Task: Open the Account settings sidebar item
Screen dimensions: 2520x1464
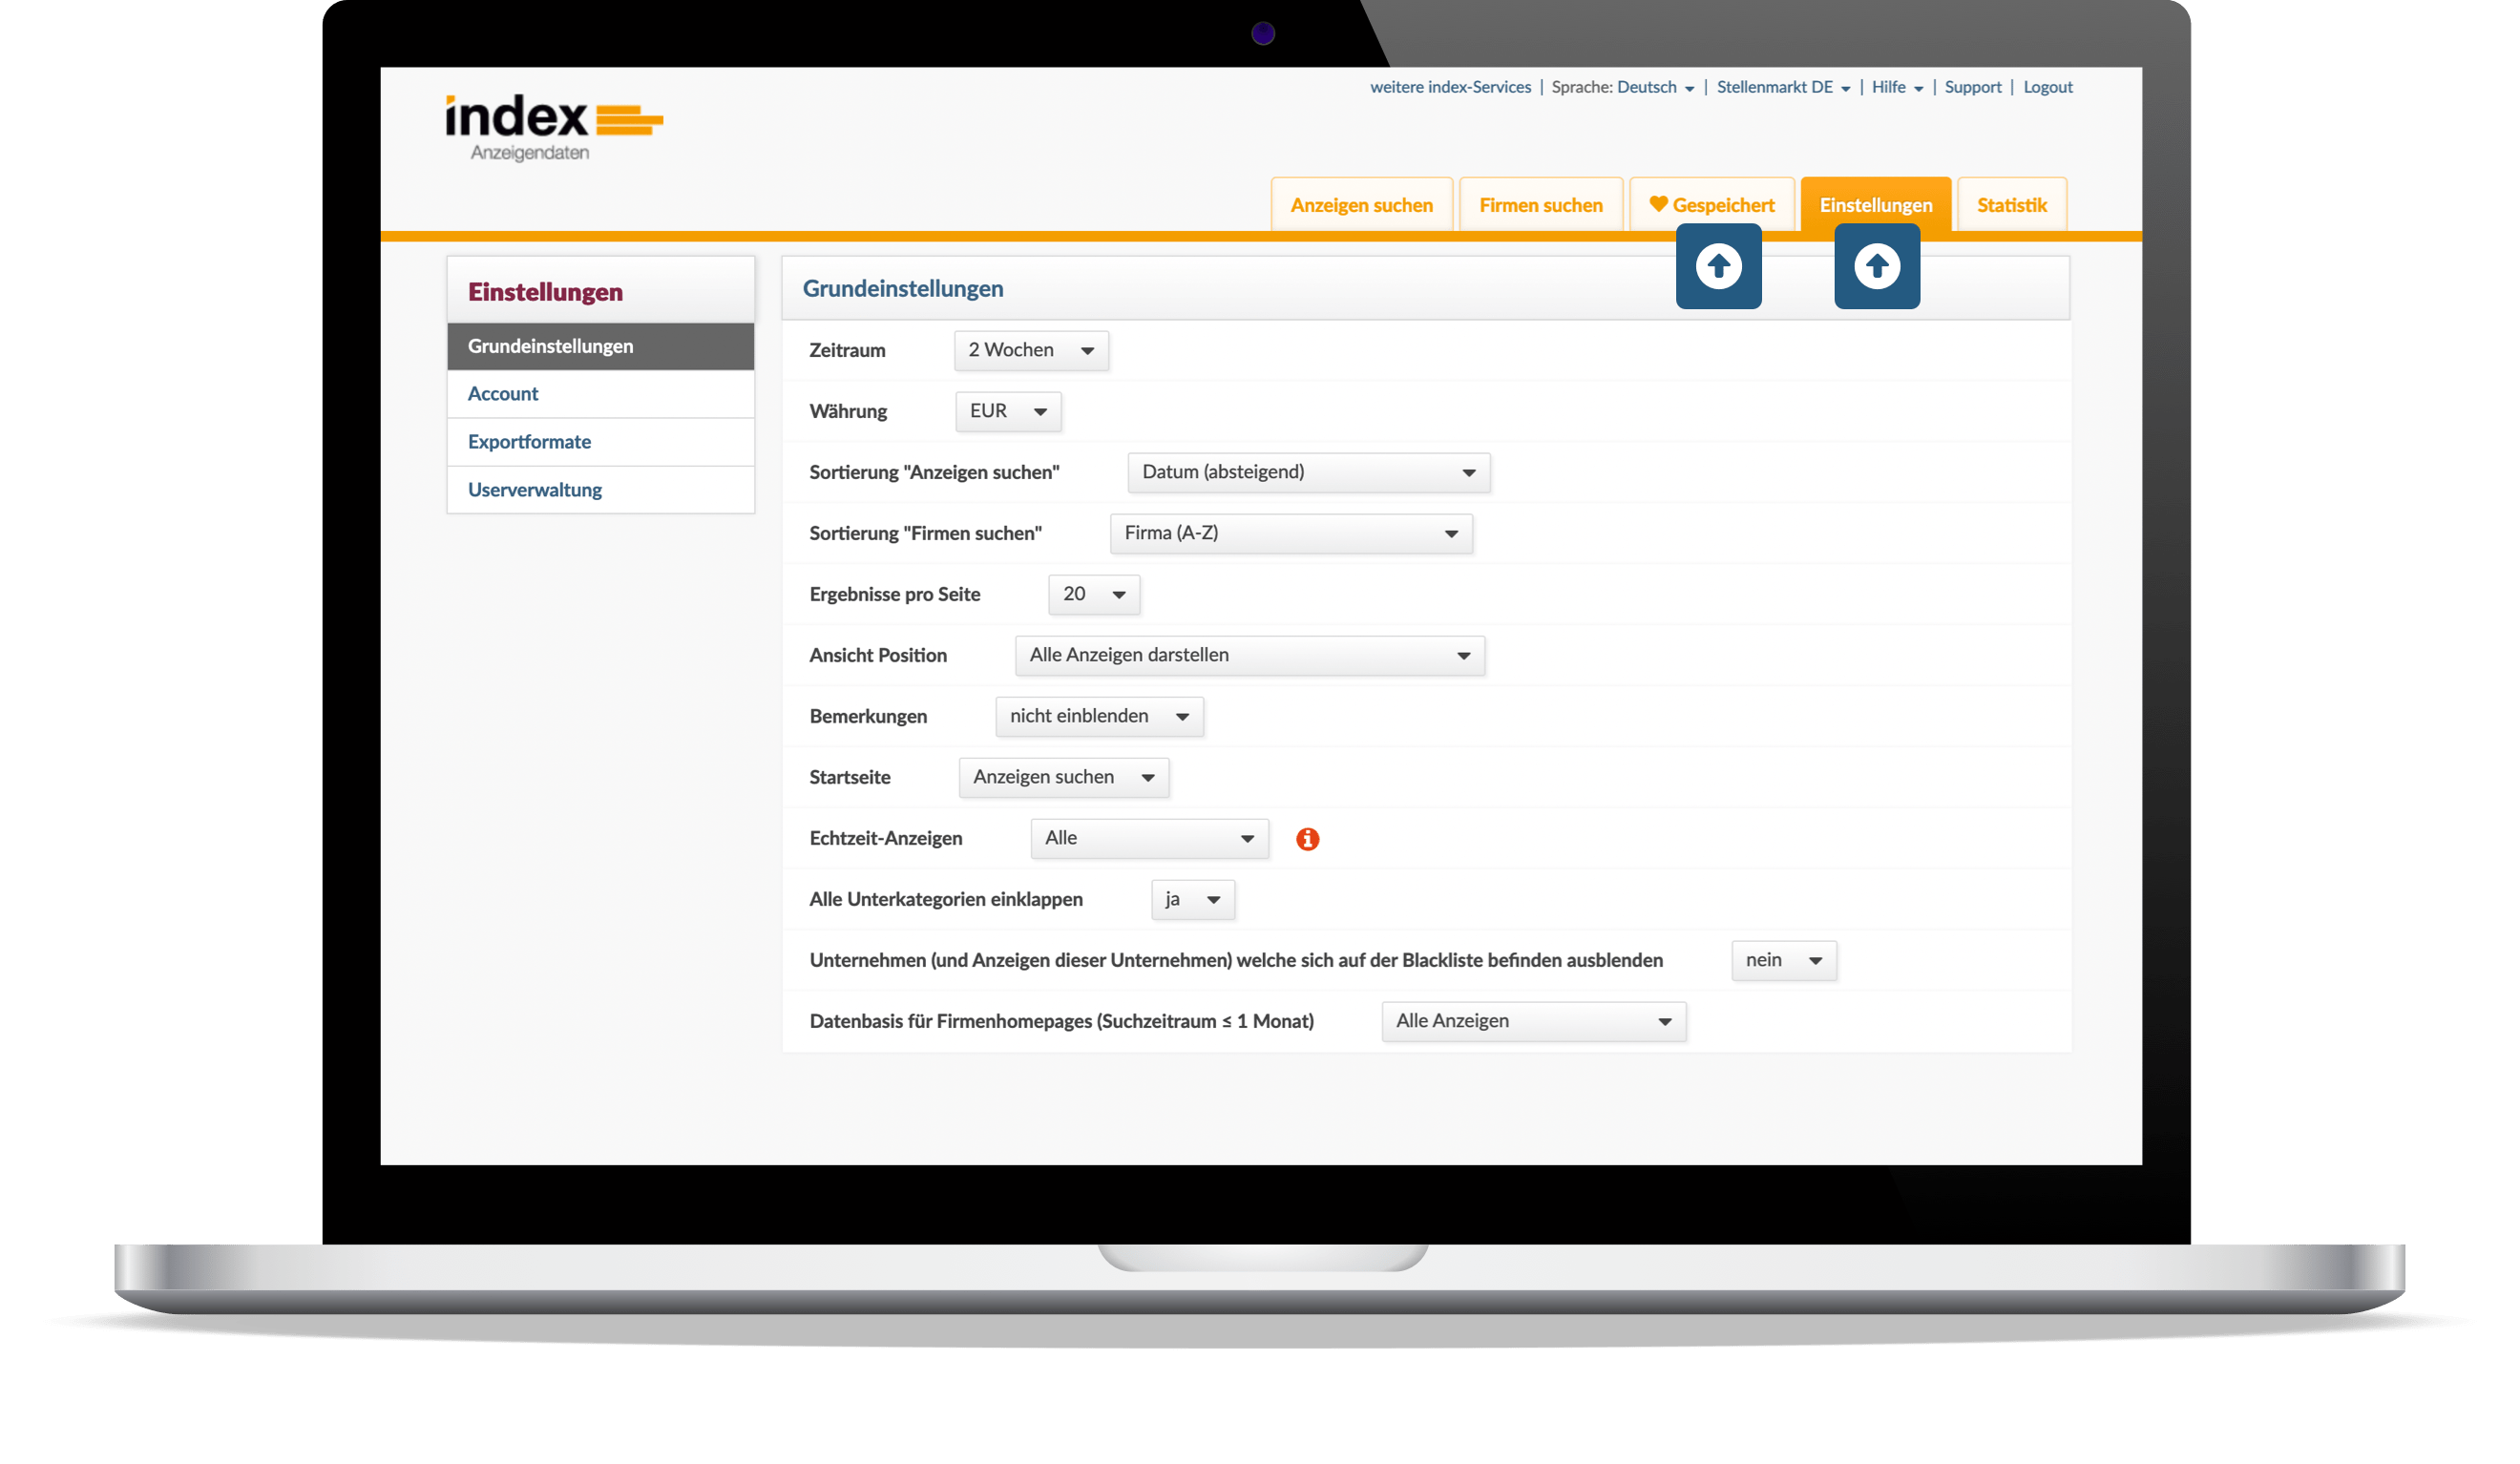Action: [503, 394]
